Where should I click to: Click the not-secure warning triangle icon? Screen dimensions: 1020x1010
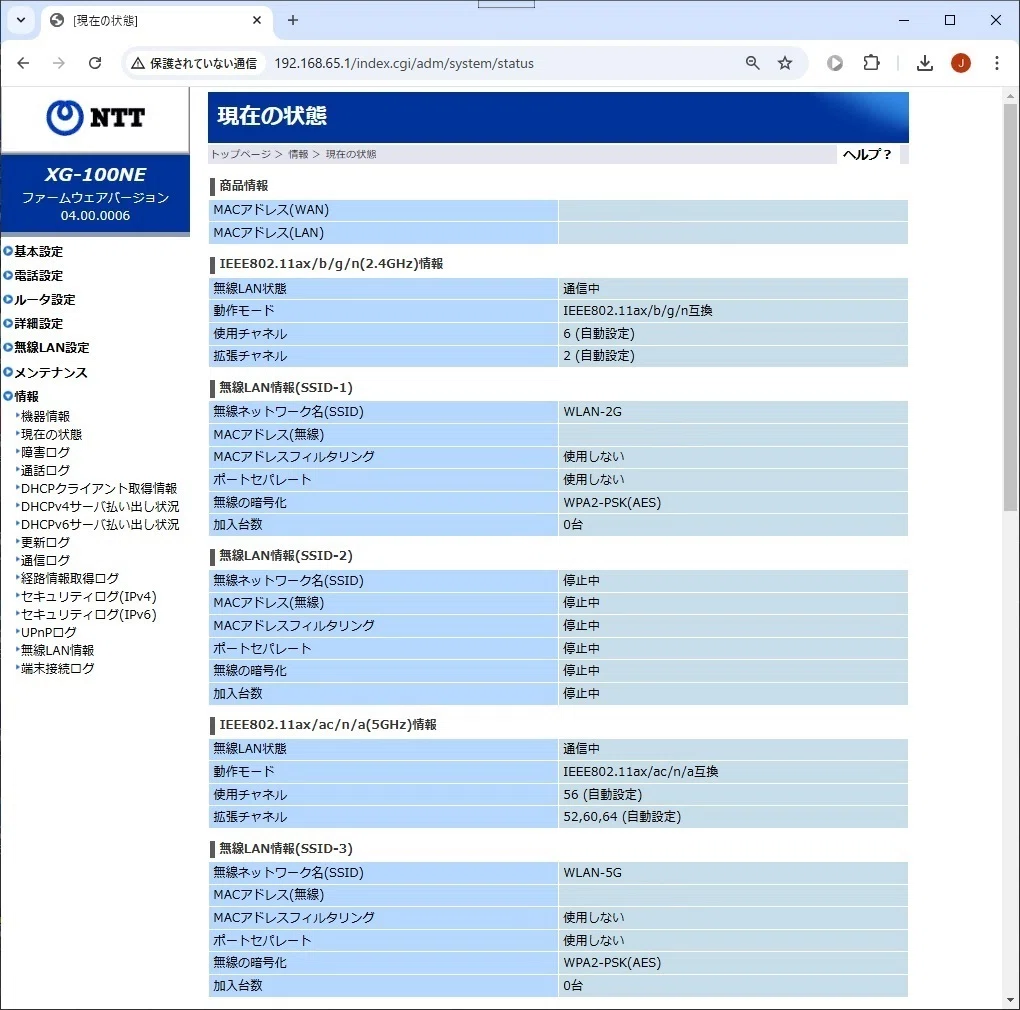137,63
